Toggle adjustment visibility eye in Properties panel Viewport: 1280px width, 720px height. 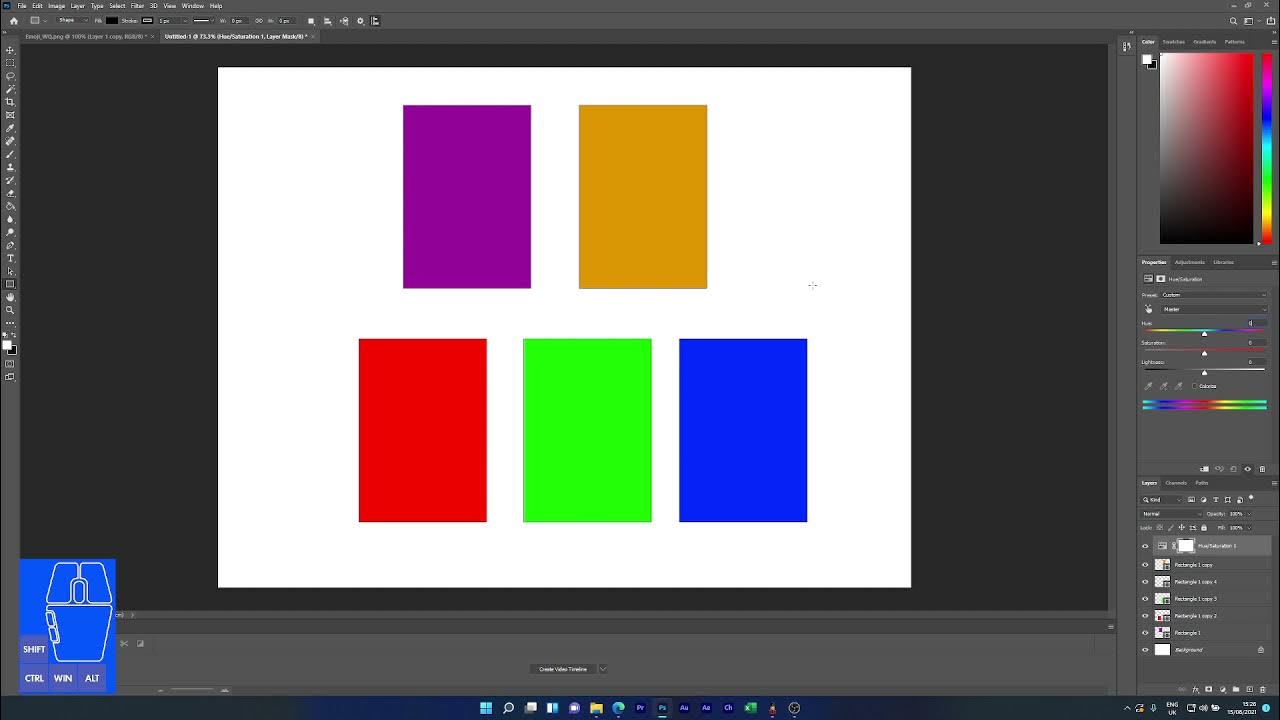point(1248,469)
